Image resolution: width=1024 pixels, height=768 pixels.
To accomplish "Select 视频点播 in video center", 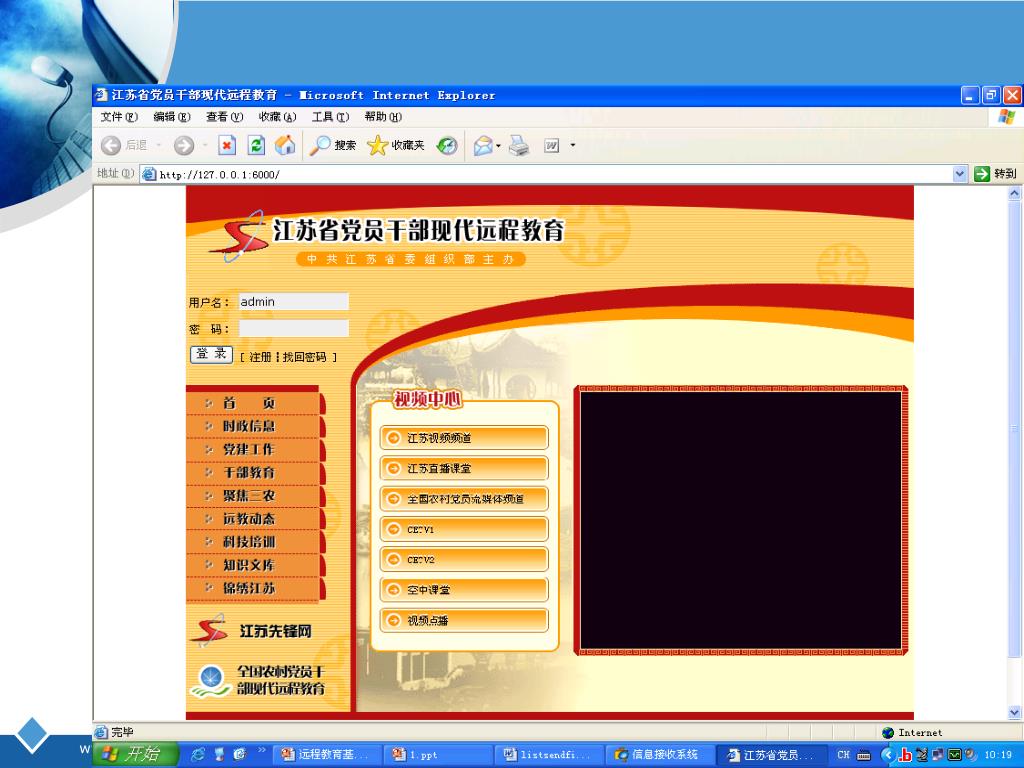I will (x=464, y=620).
